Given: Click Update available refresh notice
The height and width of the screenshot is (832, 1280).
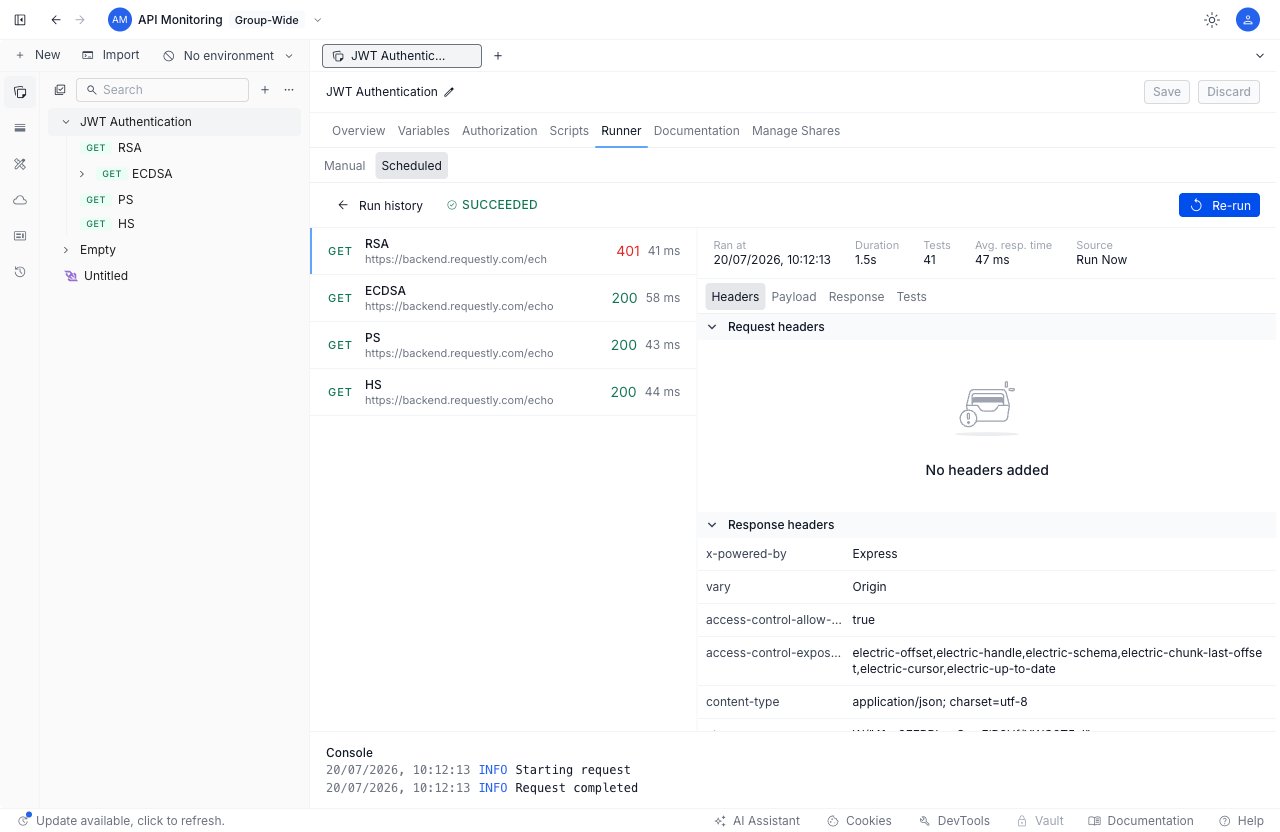Looking at the screenshot, I should (x=122, y=821).
